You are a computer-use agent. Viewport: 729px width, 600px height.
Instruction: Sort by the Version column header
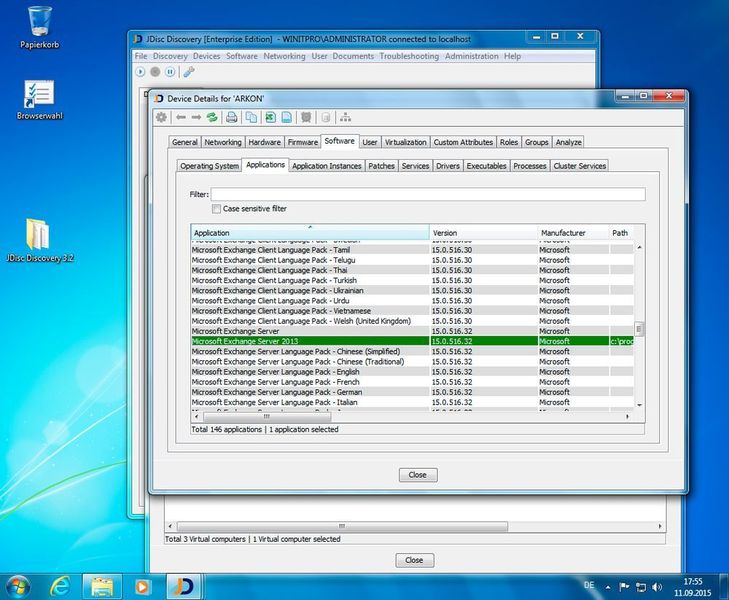(x=484, y=232)
